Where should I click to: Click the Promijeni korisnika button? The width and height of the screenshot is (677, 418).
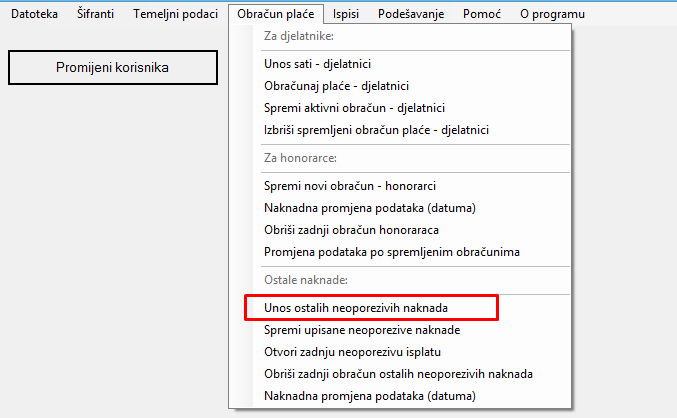(112, 68)
